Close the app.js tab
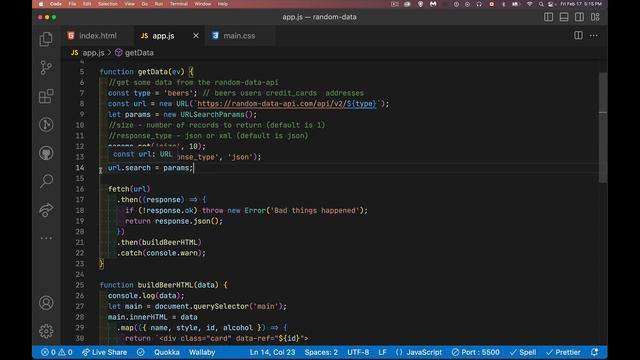 pos(196,36)
